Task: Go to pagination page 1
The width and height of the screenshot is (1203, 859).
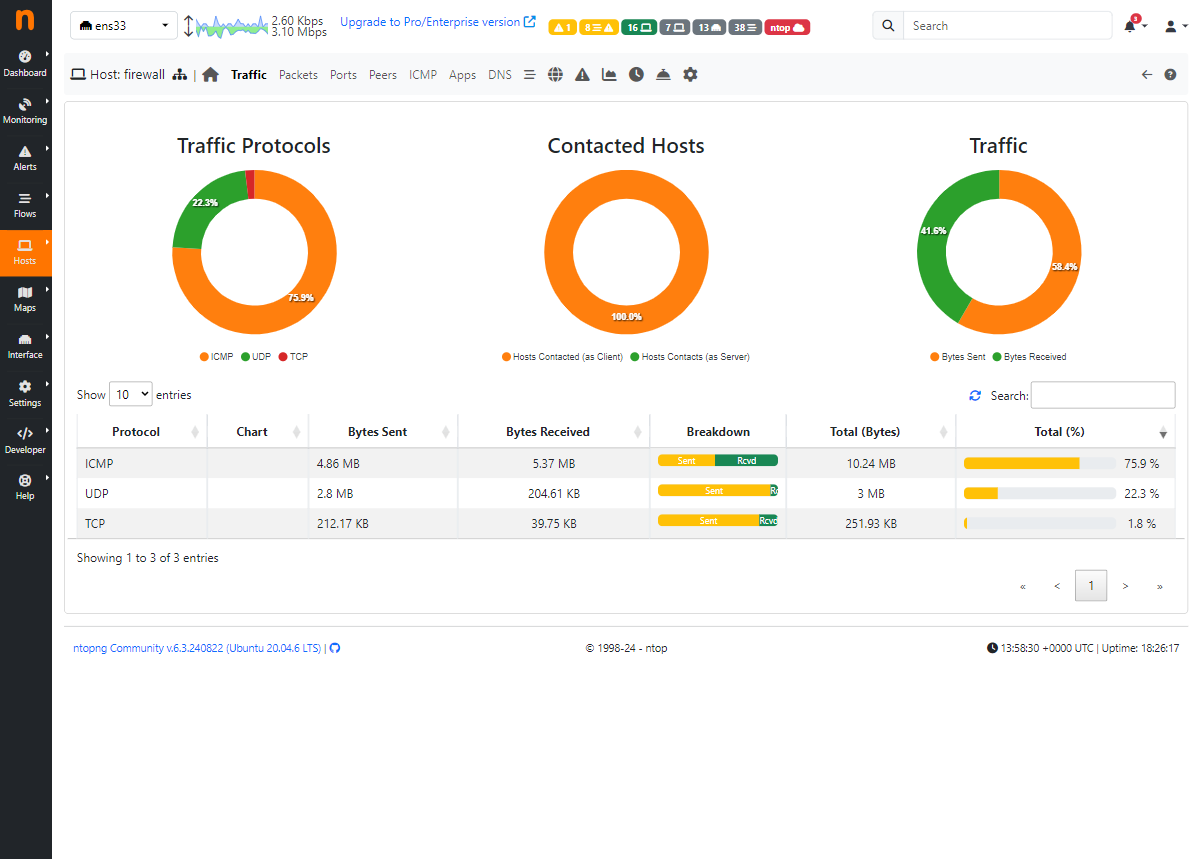Action: click(1091, 586)
